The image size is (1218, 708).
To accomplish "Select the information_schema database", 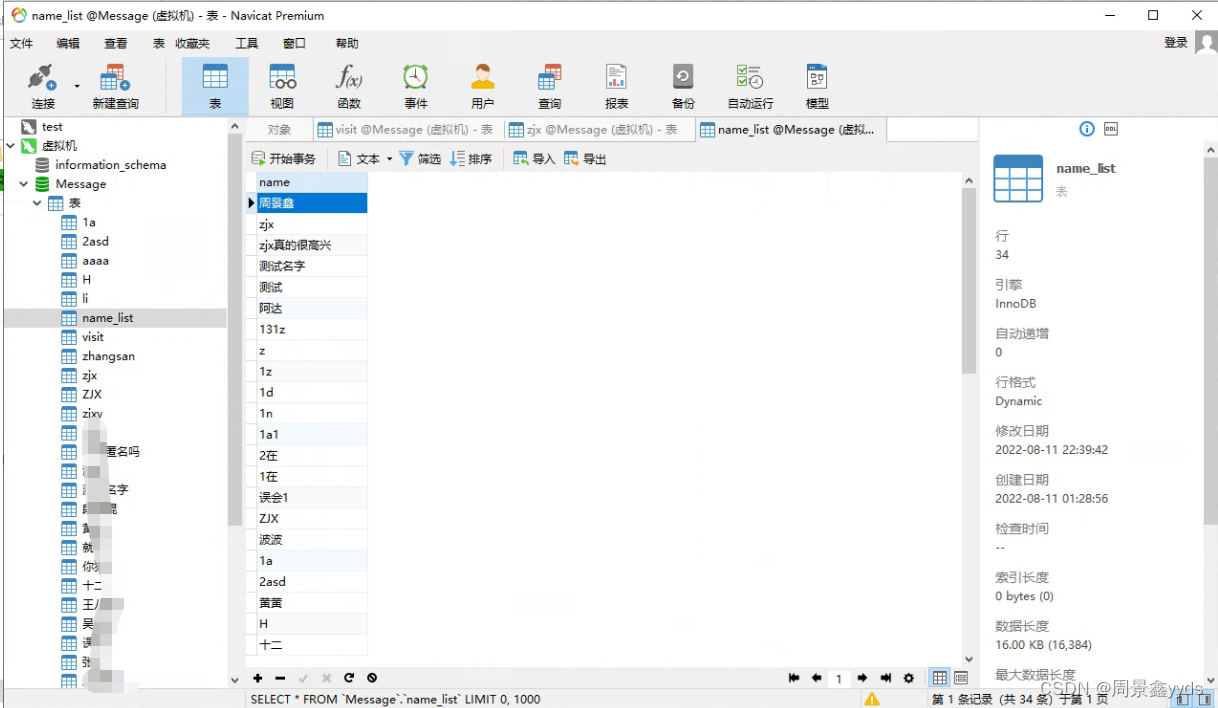I will coord(110,165).
